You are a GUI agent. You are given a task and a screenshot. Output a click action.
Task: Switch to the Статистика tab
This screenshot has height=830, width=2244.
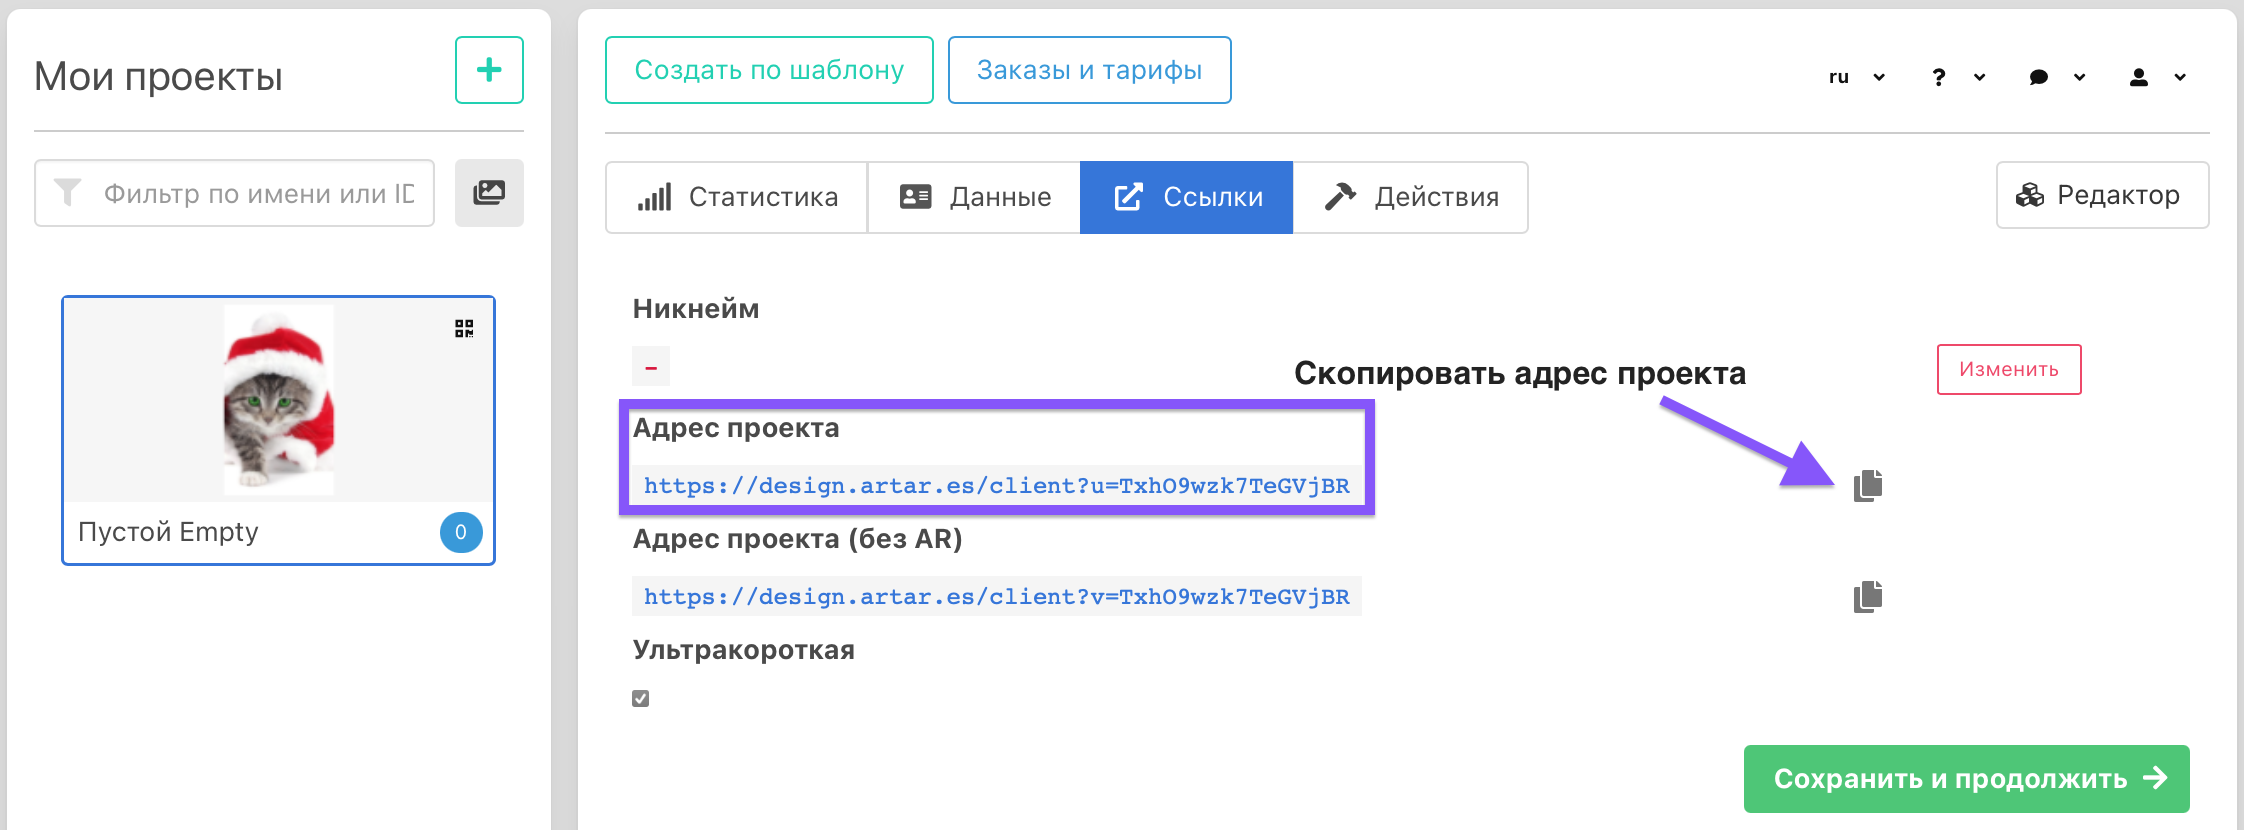tap(737, 197)
